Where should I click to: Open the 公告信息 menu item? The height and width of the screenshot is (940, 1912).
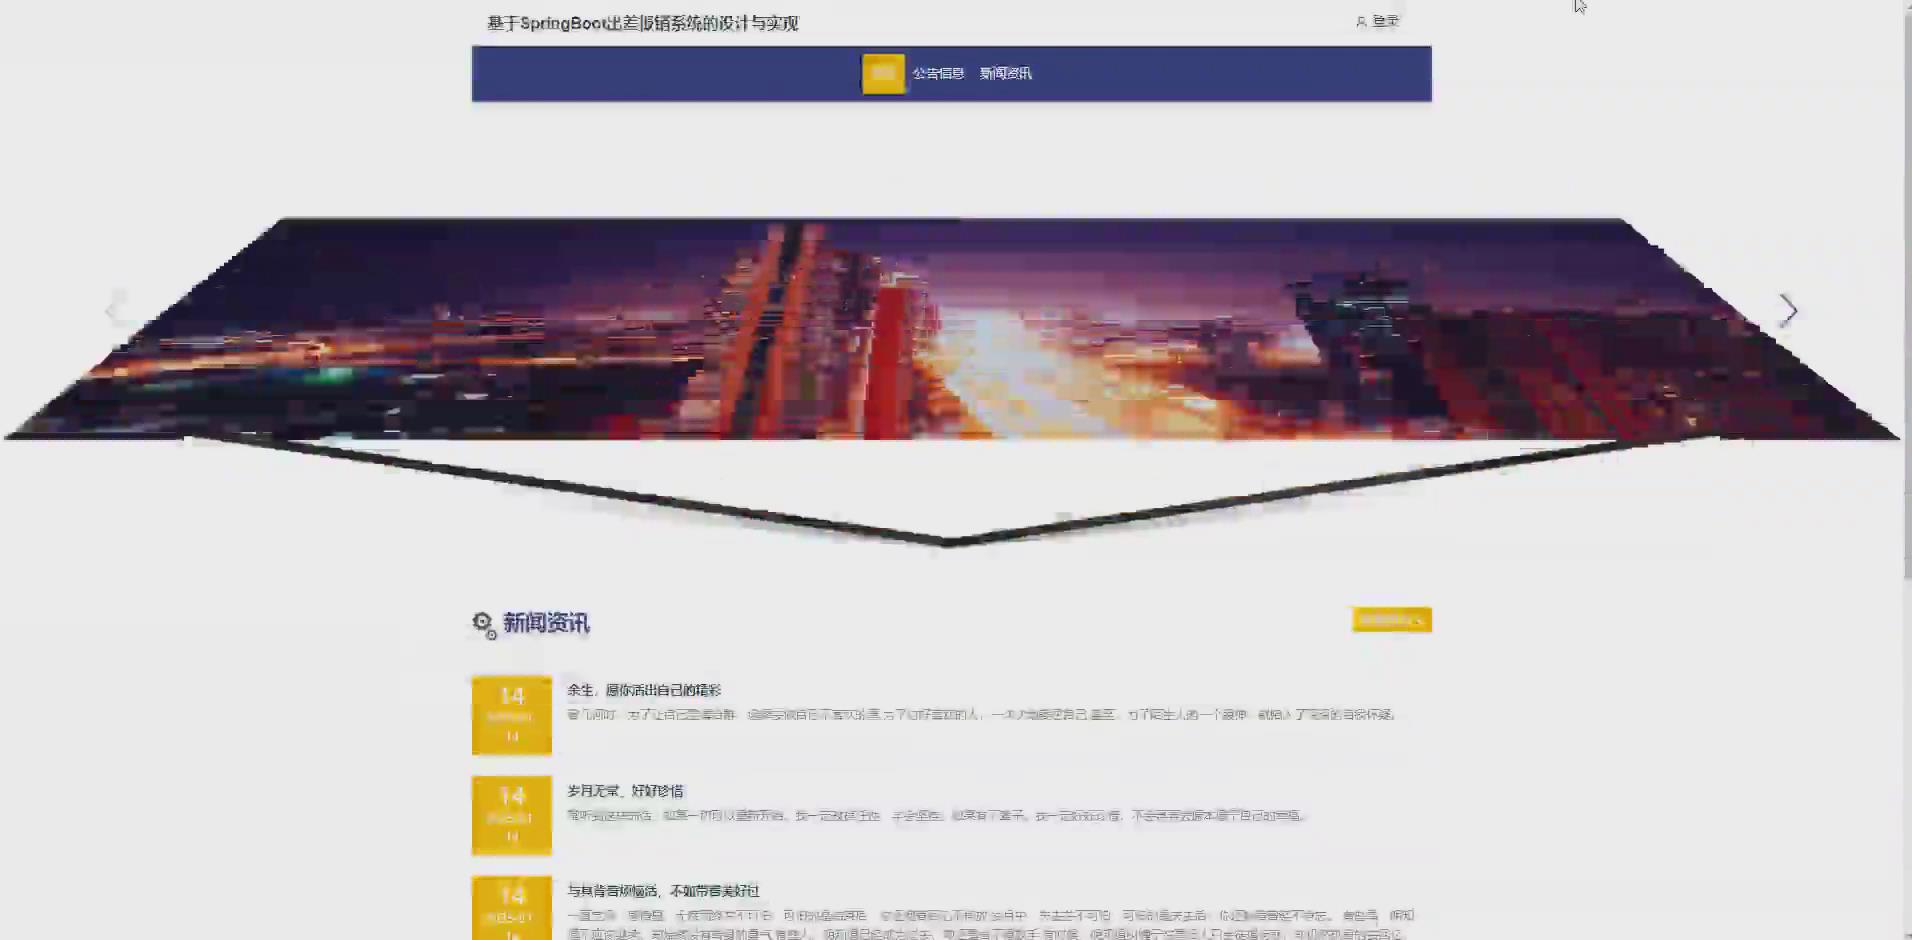938,73
